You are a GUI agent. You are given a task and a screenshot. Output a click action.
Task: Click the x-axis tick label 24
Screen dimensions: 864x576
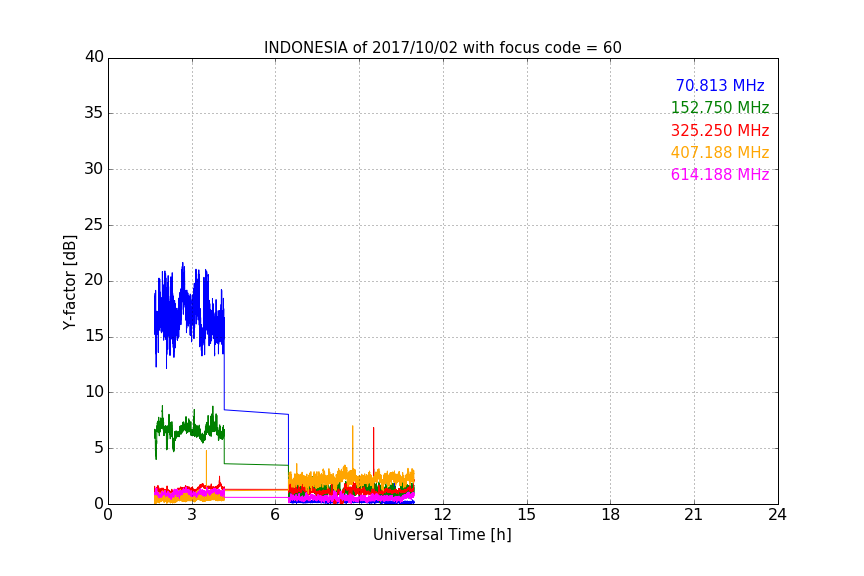click(x=777, y=515)
